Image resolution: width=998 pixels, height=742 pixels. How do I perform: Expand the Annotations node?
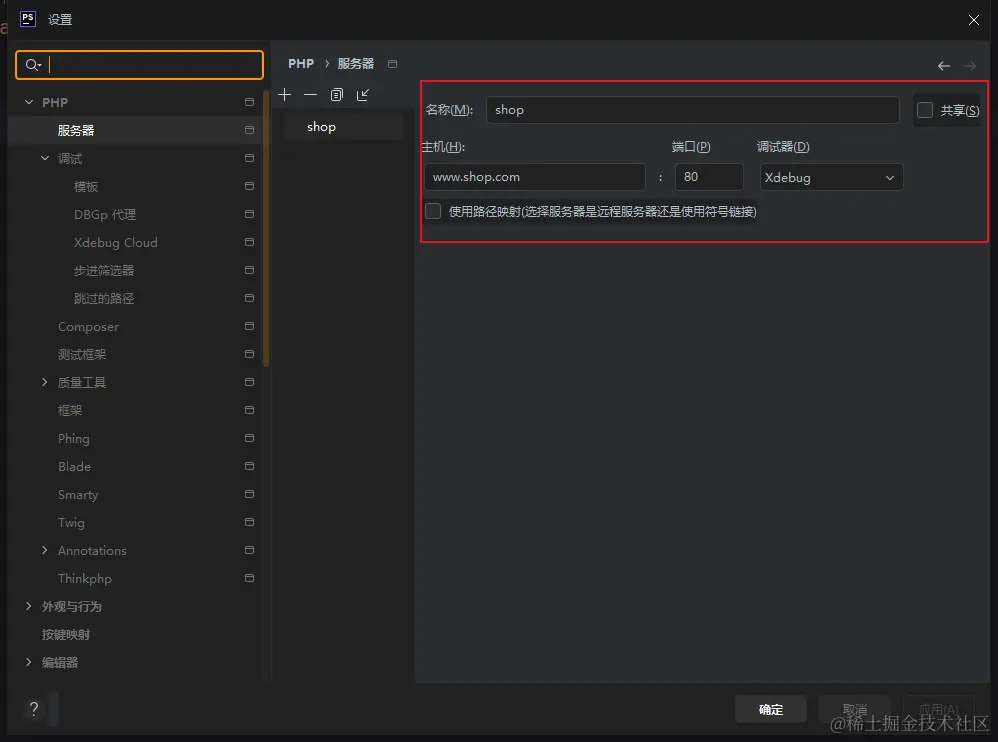tap(45, 550)
